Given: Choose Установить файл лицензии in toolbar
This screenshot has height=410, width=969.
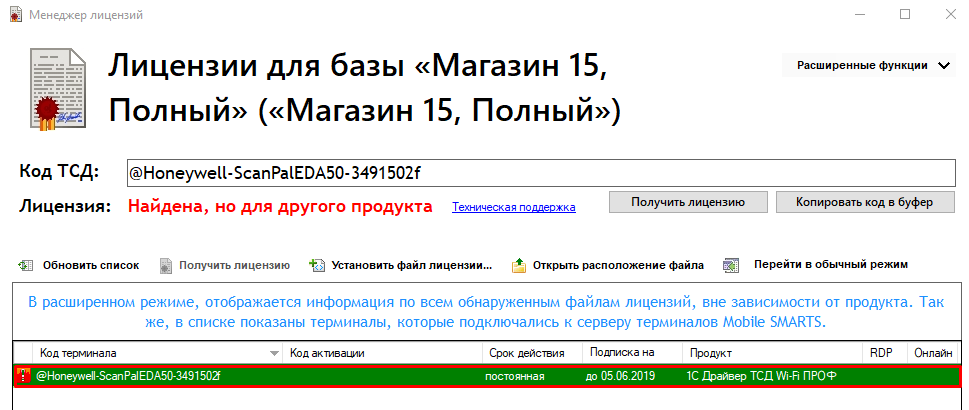Looking at the screenshot, I should [x=411, y=265].
